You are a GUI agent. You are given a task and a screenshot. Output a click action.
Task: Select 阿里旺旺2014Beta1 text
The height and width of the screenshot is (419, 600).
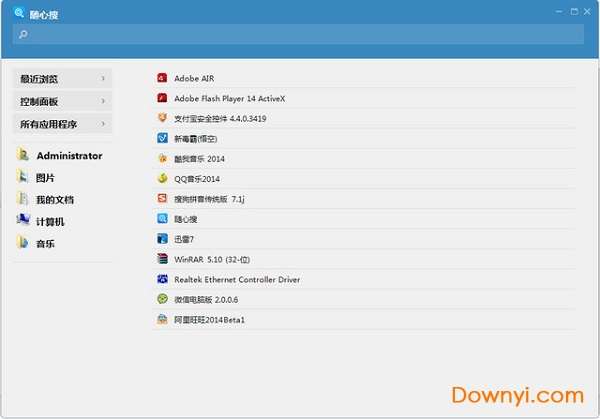click(x=209, y=320)
